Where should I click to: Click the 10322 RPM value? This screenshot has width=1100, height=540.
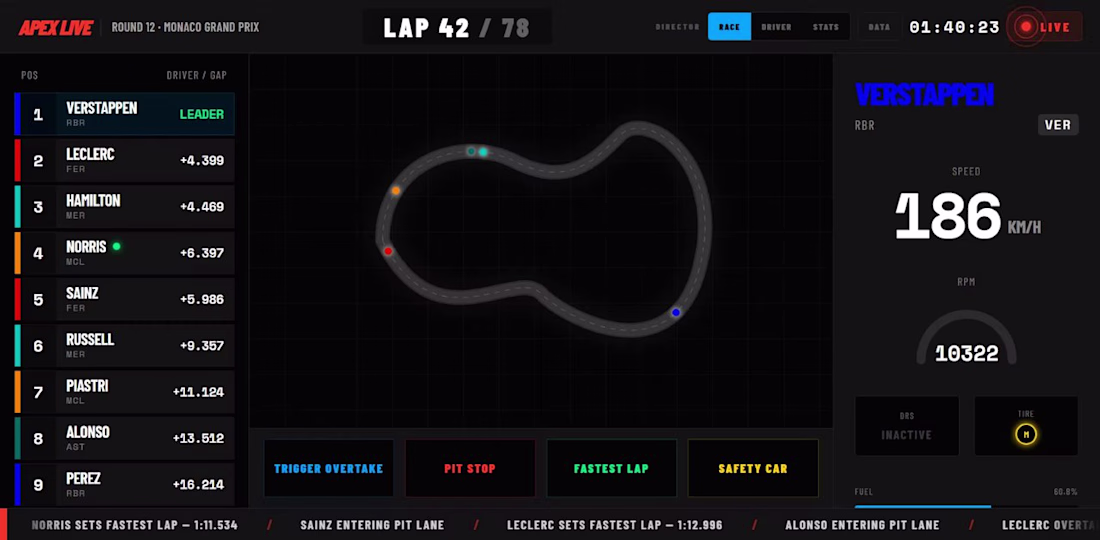click(967, 353)
